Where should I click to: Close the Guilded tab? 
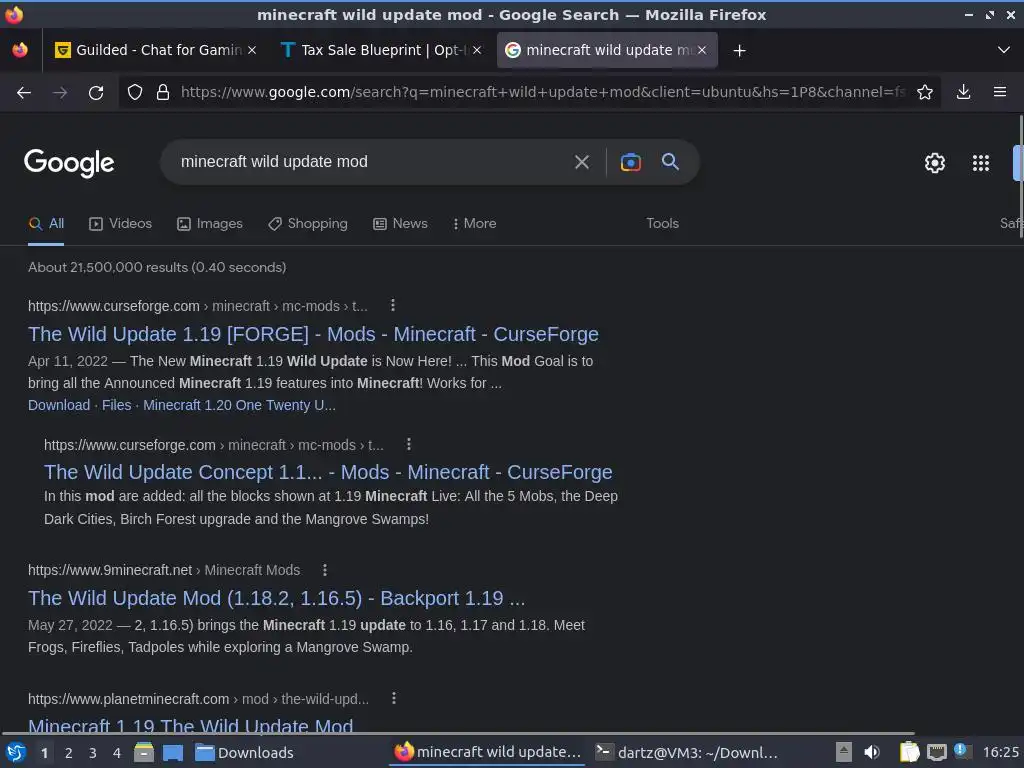[x=252, y=50]
